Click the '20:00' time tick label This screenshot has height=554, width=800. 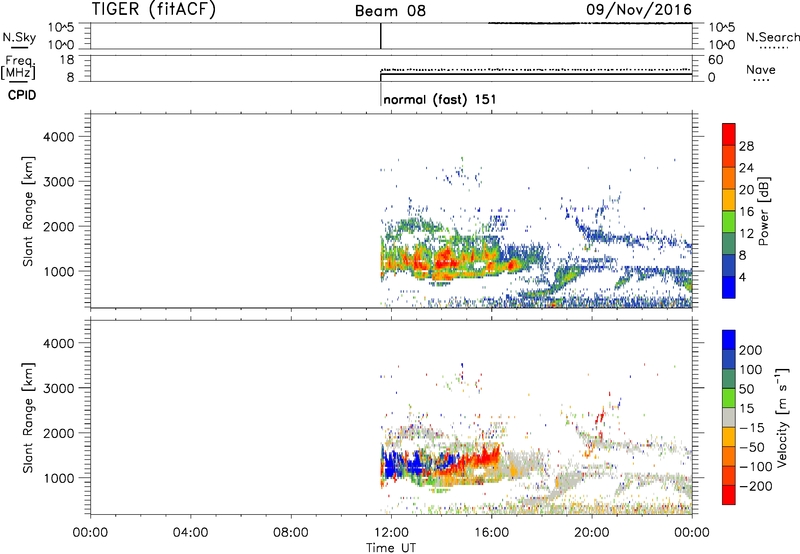[591, 533]
